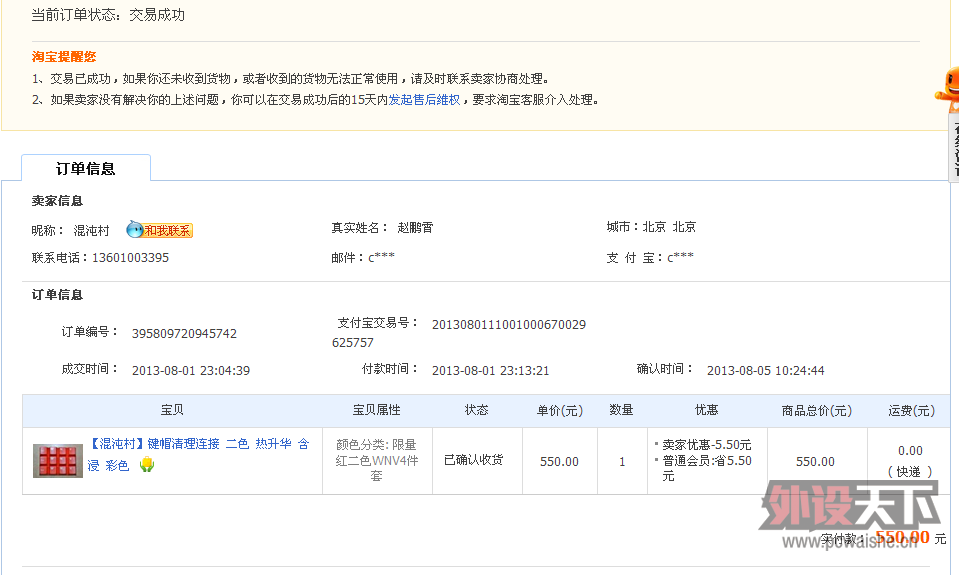Viewport: 959px width, 575px height.
Task: Click the seller nickname 混沌村
Action: (x=91, y=231)
